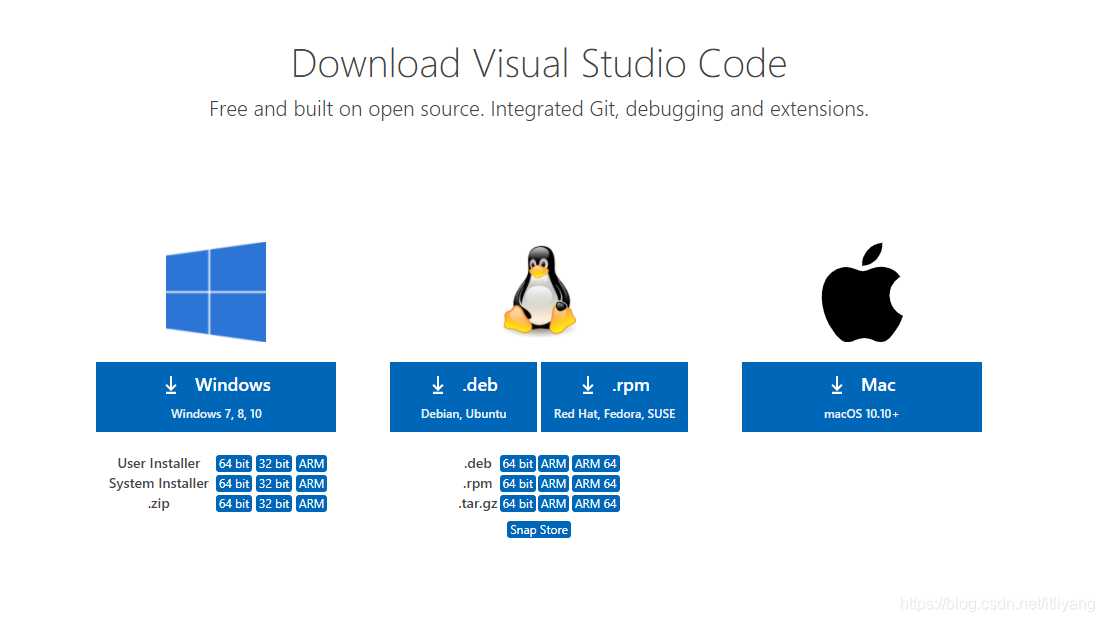Click the ".deb" row label under Linux
This screenshot has height=622, width=1104.
477,464
